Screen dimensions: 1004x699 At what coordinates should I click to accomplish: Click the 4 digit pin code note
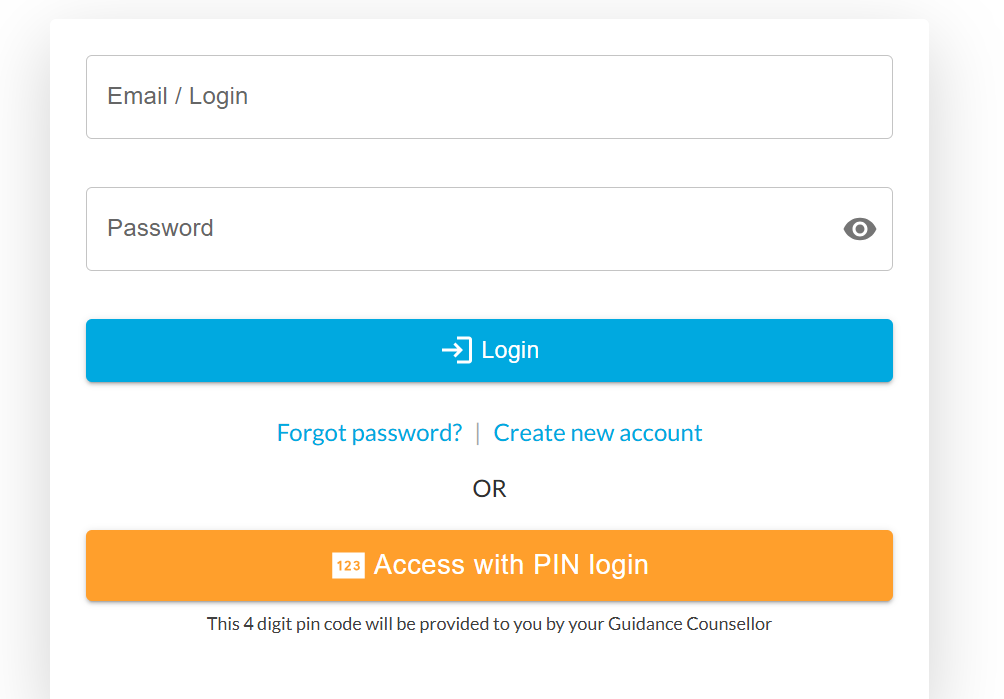(x=489, y=624)
